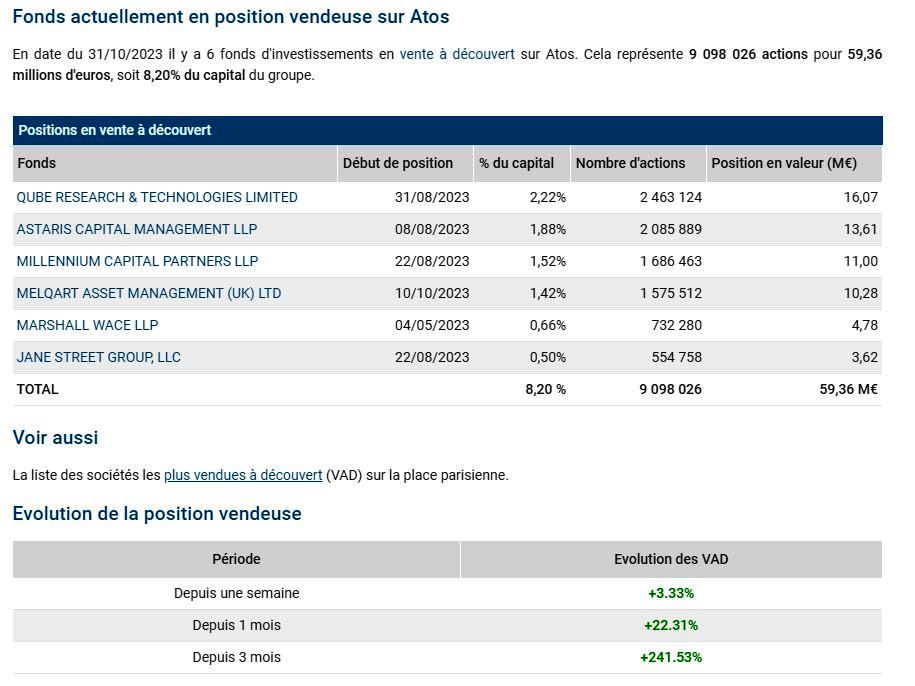Click the 0,50% capital cell
The image size is (915, 686).
pyautogui.click(x=548, y=358)
